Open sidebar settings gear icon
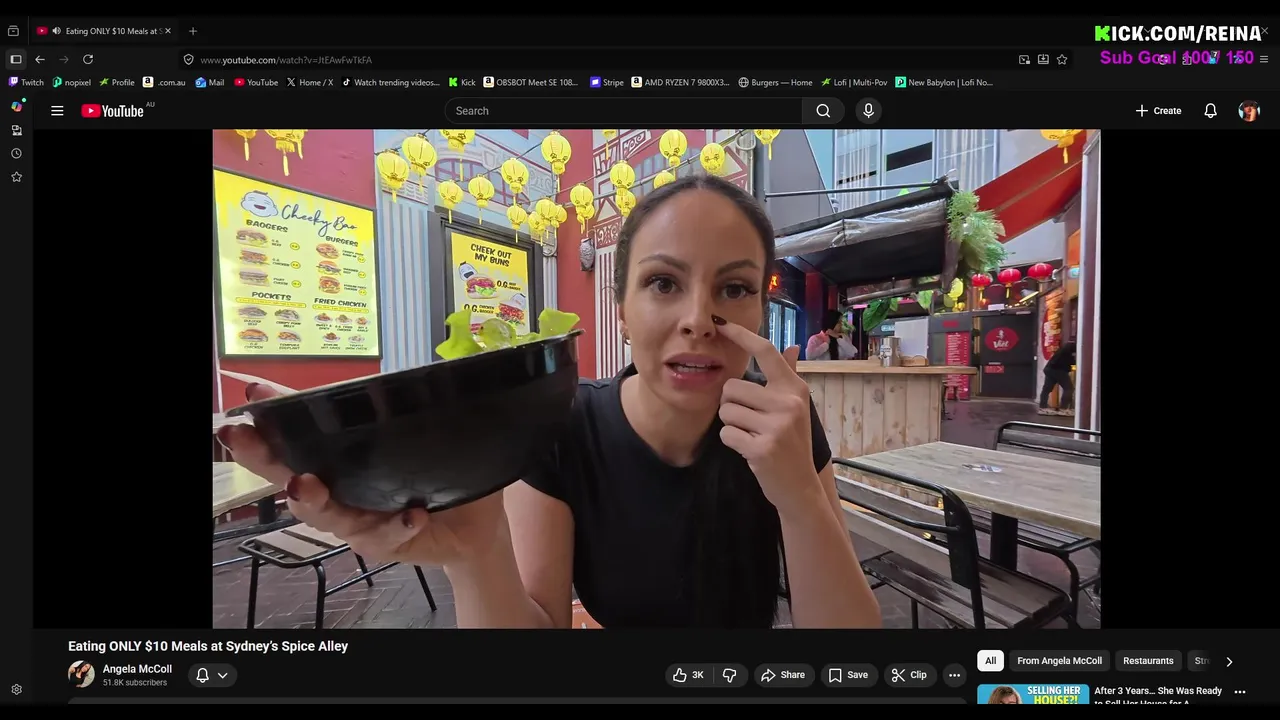The image size is (1280, 720). pos(17,690)
